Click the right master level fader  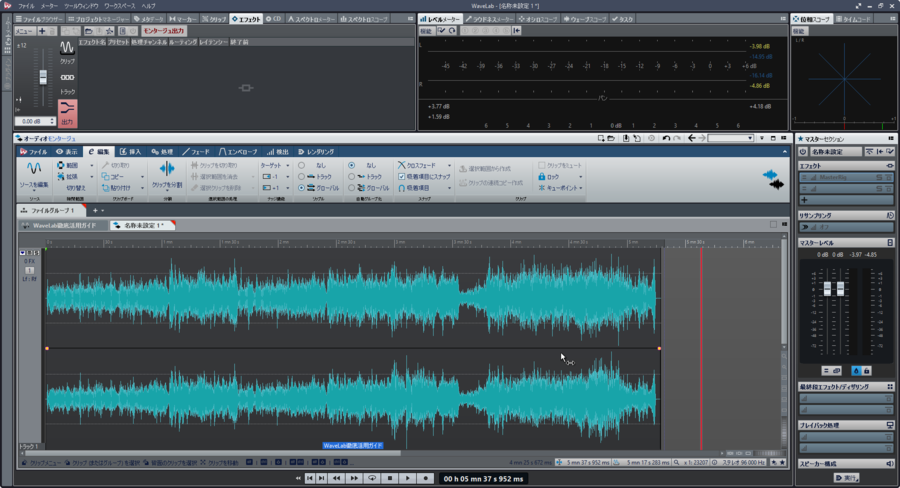click(x=840, y=289)
